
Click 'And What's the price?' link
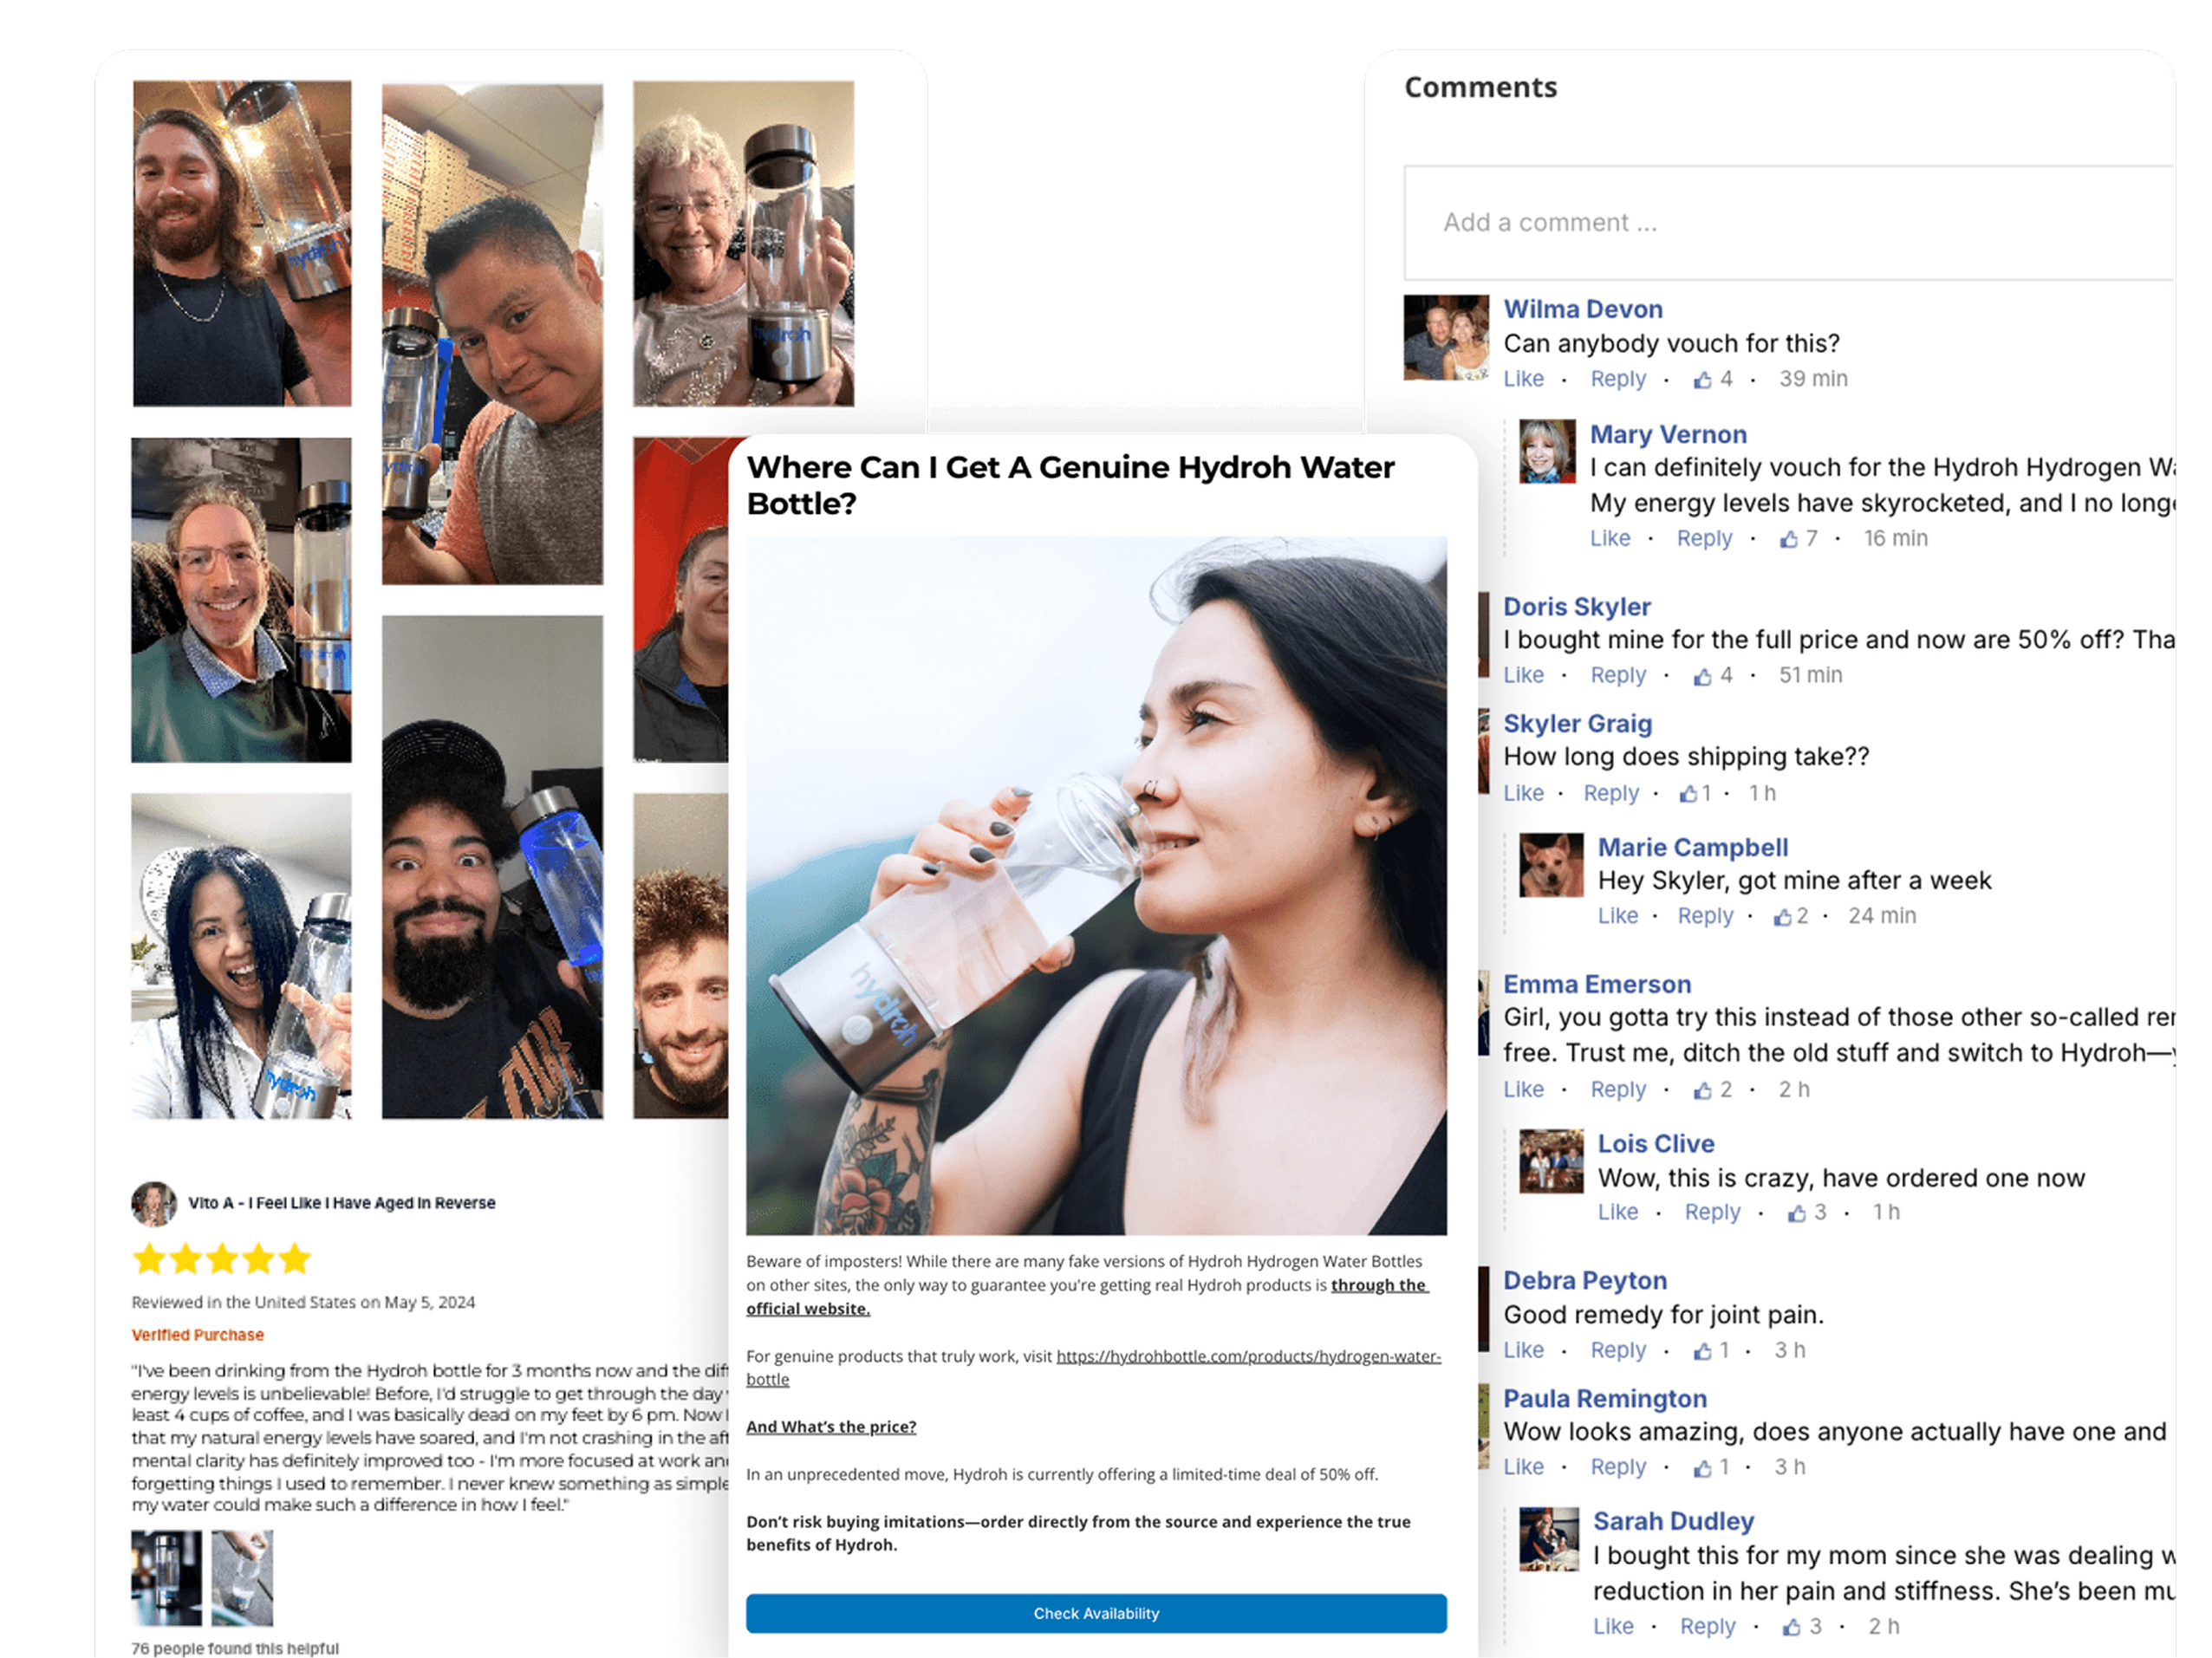830,1428
